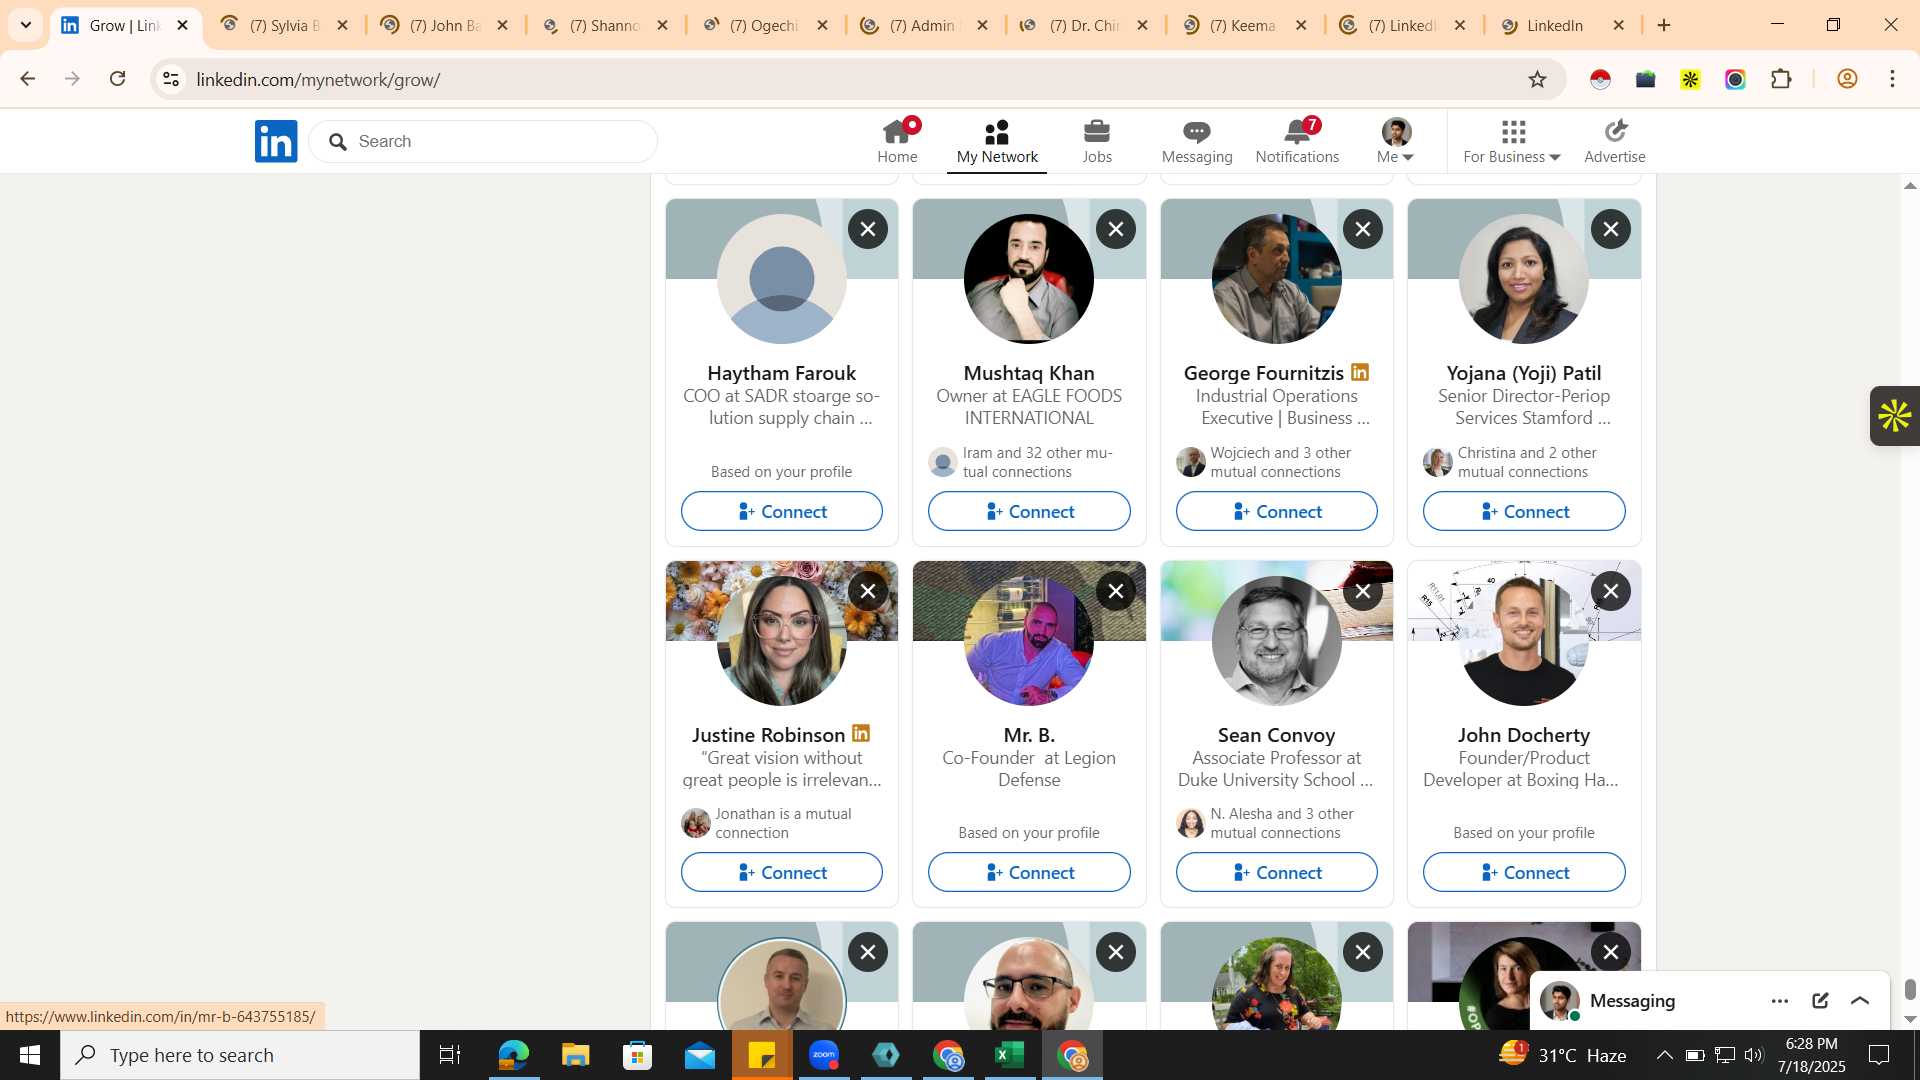The width and height of the screenshot is (1920, 1080).
Task: Select the My Network tab
Action: pyautogui.click(x=997, y=141)
